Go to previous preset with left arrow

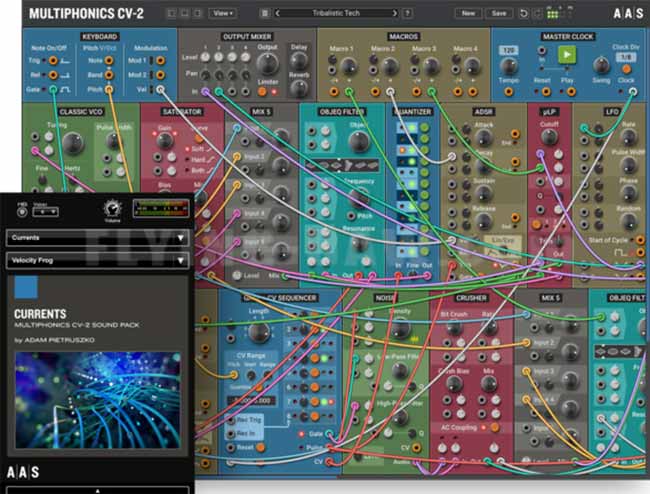tap(277, 13)
